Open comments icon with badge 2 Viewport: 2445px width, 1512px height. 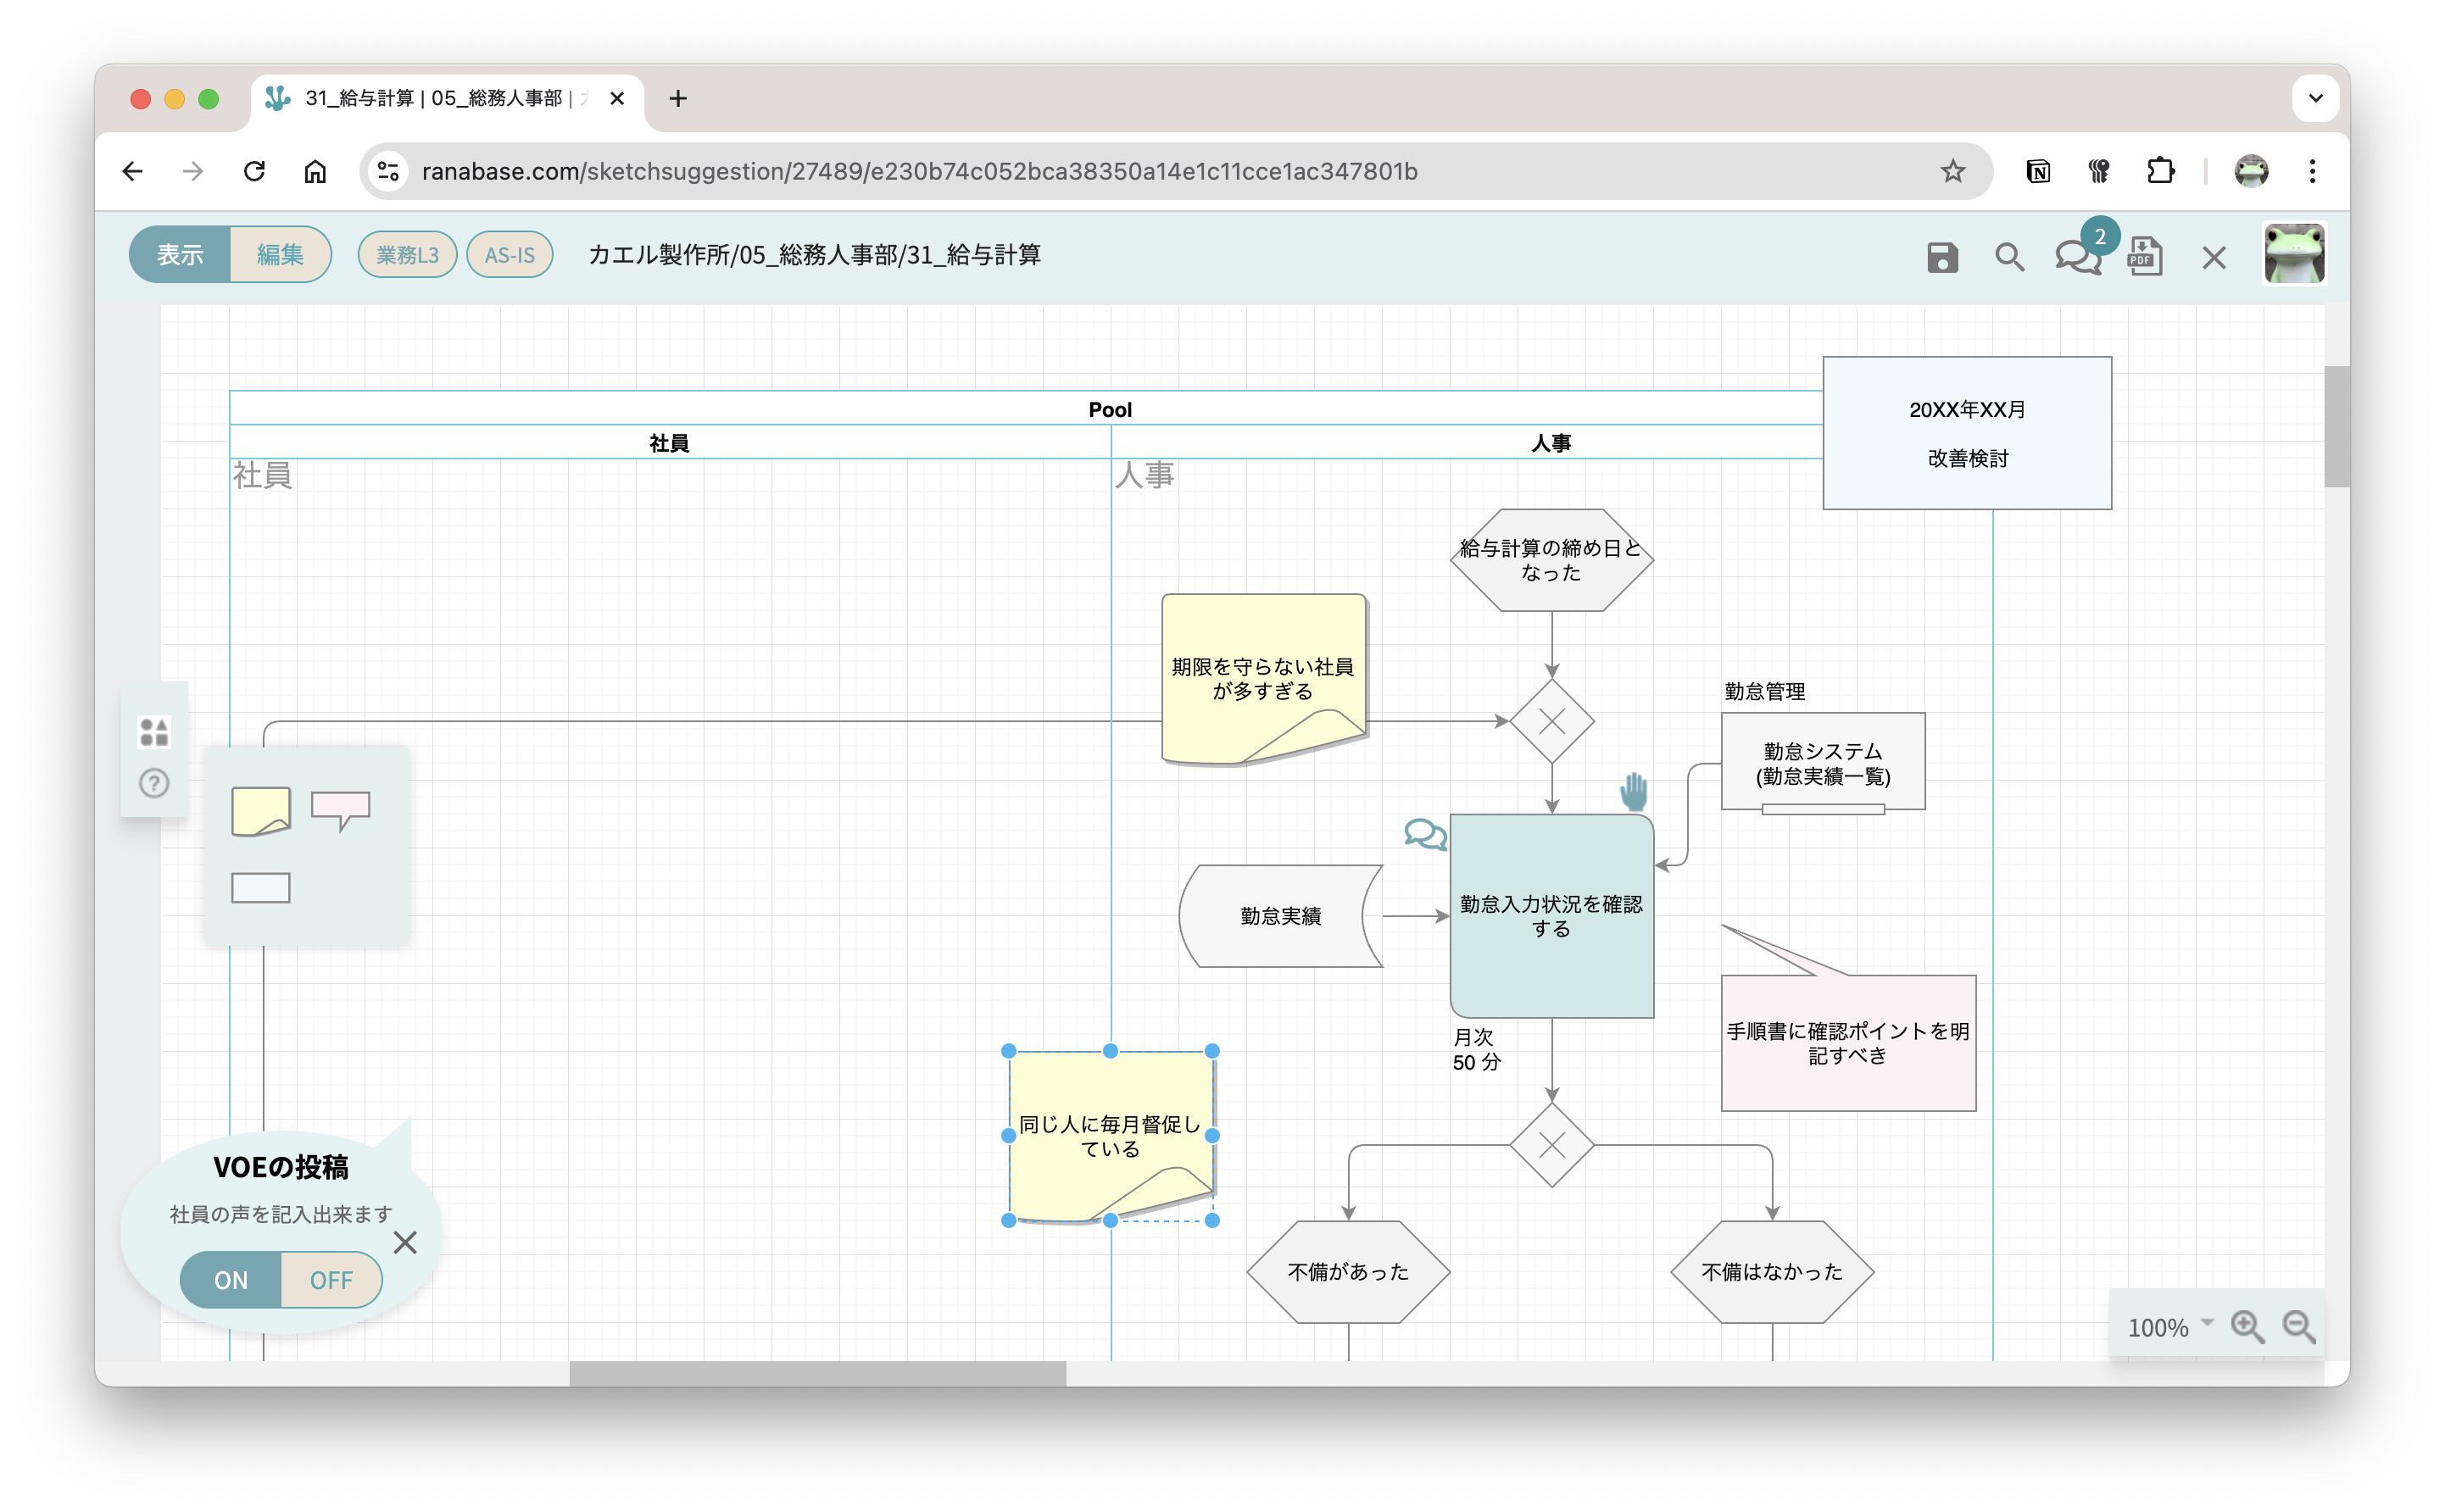[x=2078, y=257]
